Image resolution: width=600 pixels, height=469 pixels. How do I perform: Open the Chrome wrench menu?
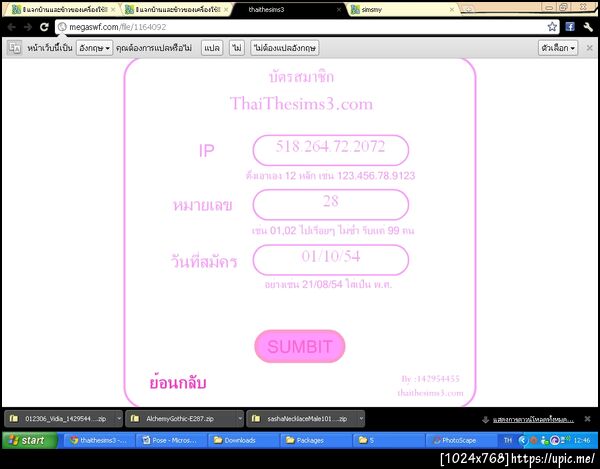[x=588, y=27]
